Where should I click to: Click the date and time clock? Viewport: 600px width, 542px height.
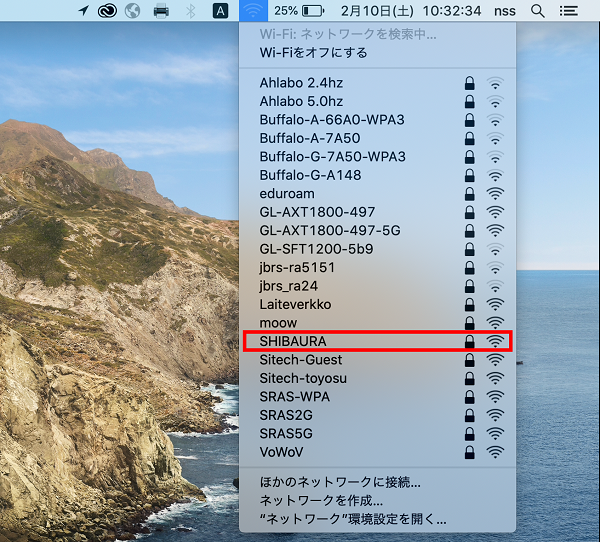tap(411, 11)
